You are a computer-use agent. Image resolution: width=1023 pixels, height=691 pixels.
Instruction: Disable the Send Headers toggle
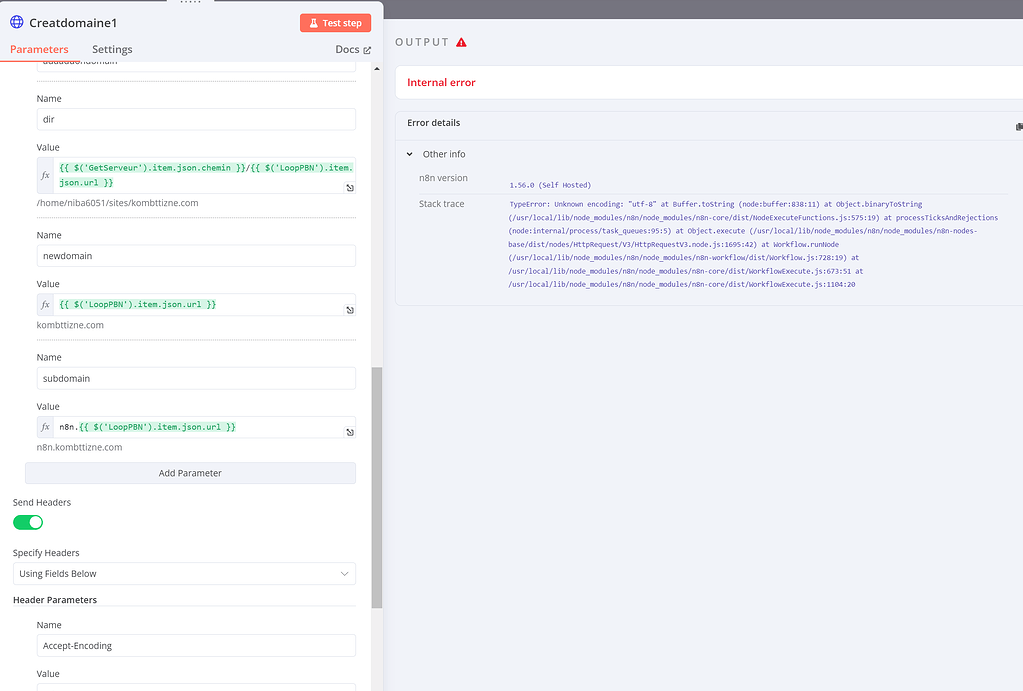pos(28,522)
